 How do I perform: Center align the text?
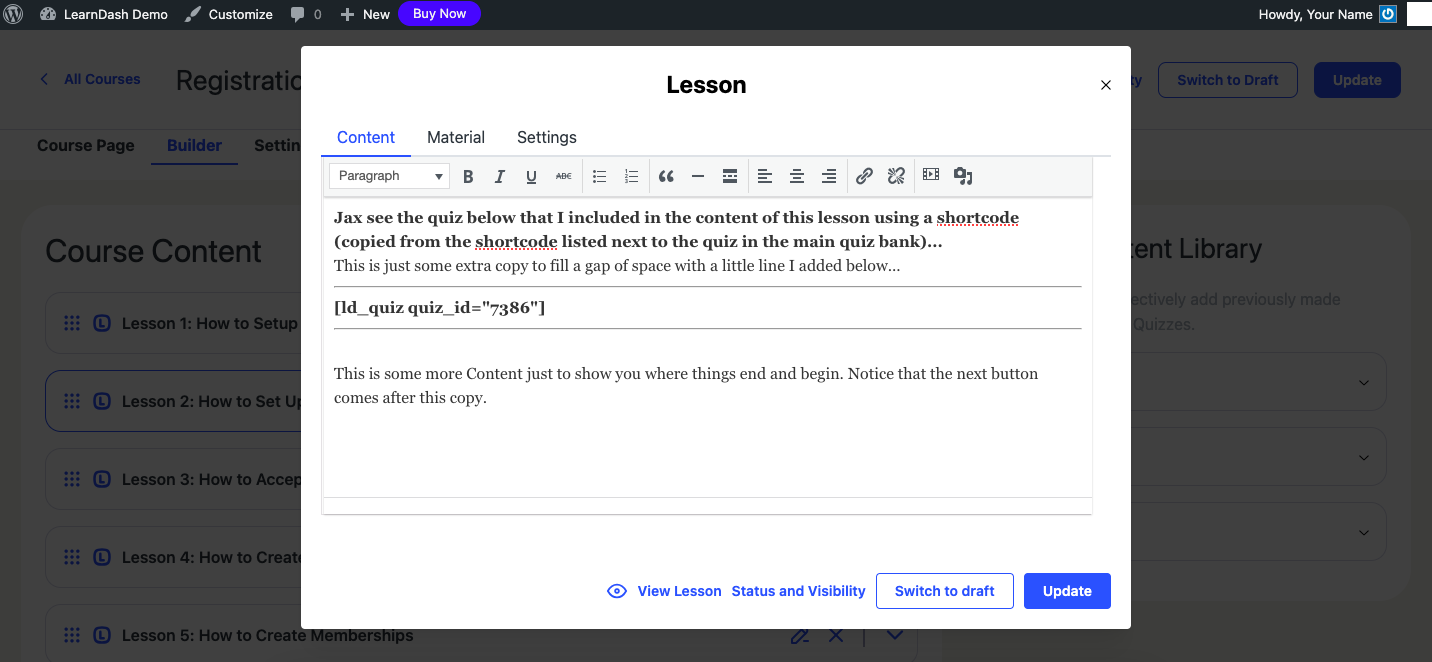coord(797,177)
